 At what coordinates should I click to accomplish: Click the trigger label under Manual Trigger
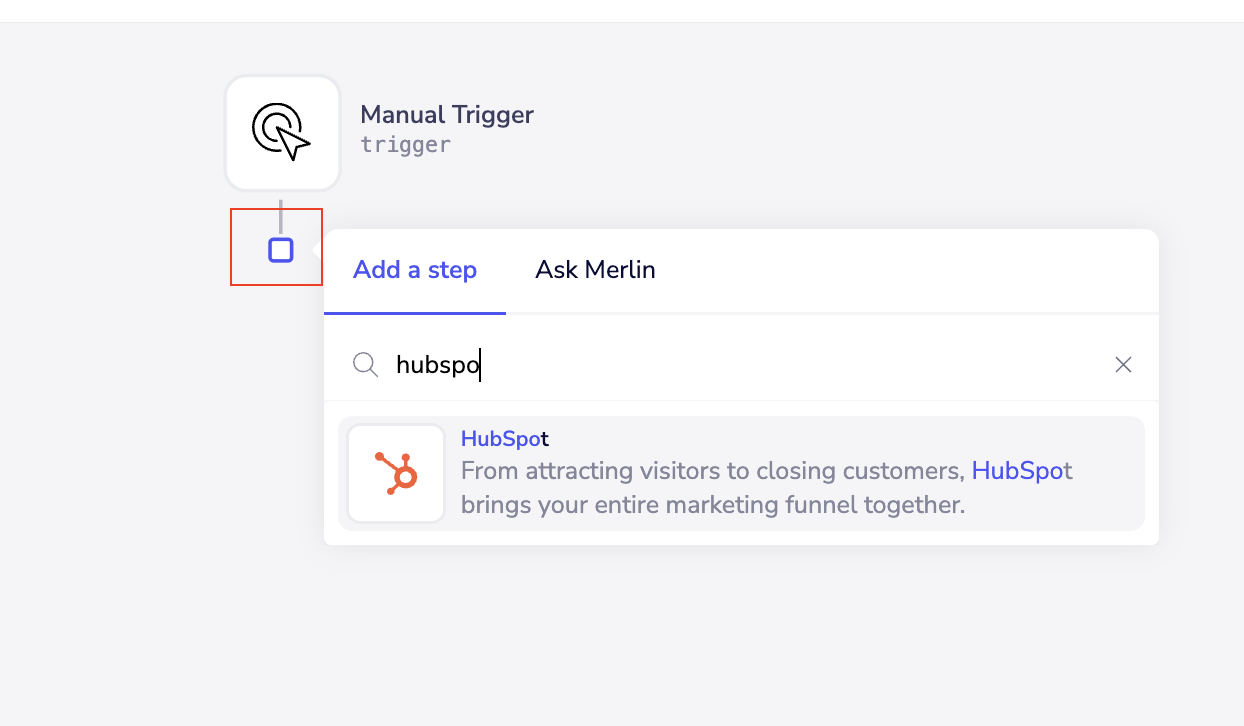click(405, 145)
